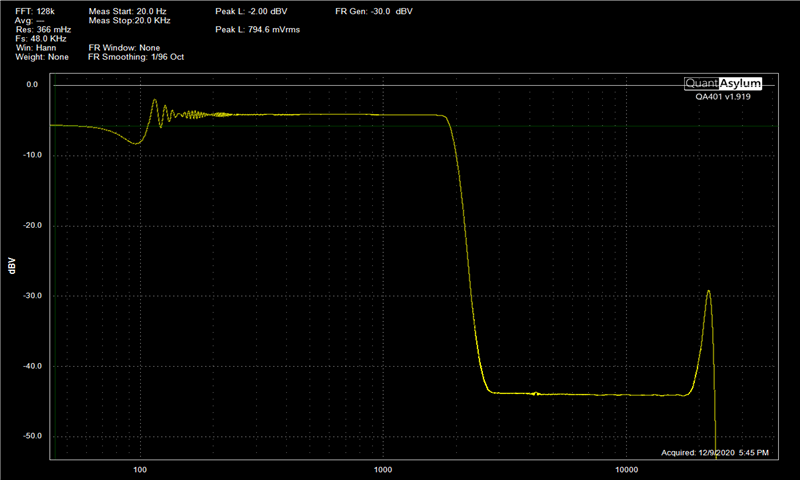Click the Weight: None label
This screenshot has width=800, height=480.
pyautogui.click(x=42, y=57)
